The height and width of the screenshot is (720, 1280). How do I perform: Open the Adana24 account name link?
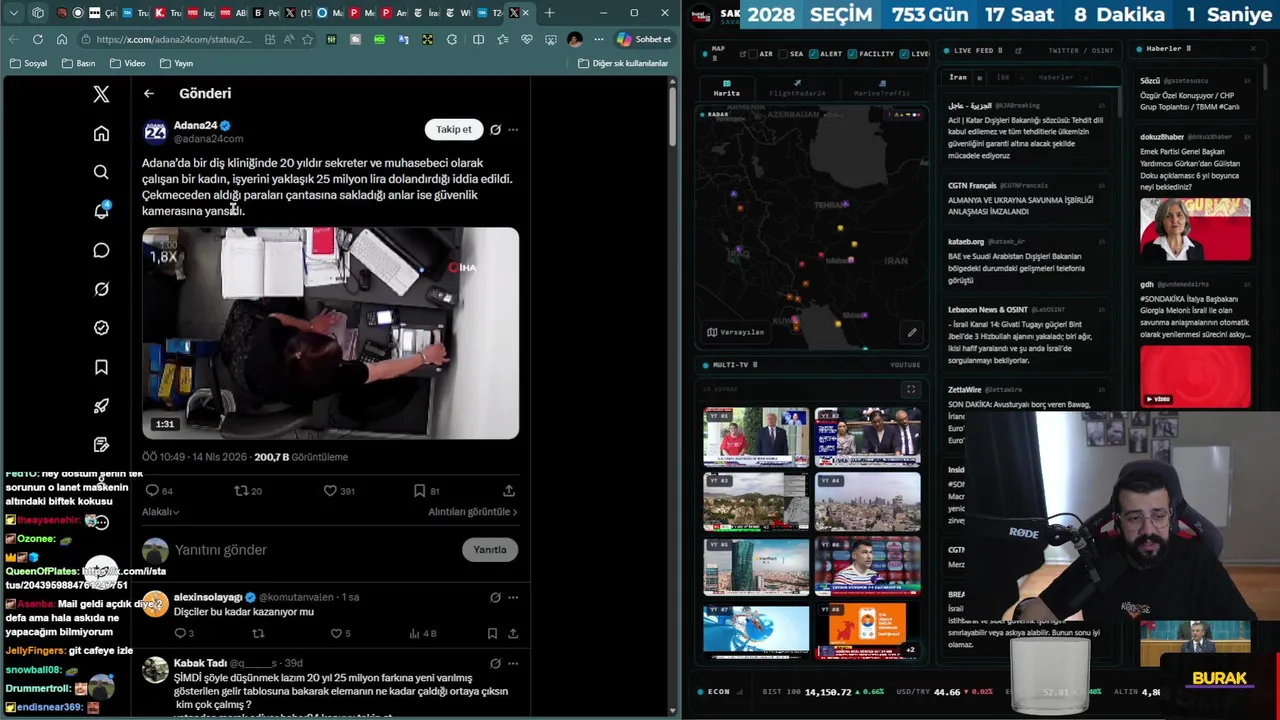point(195,125)
